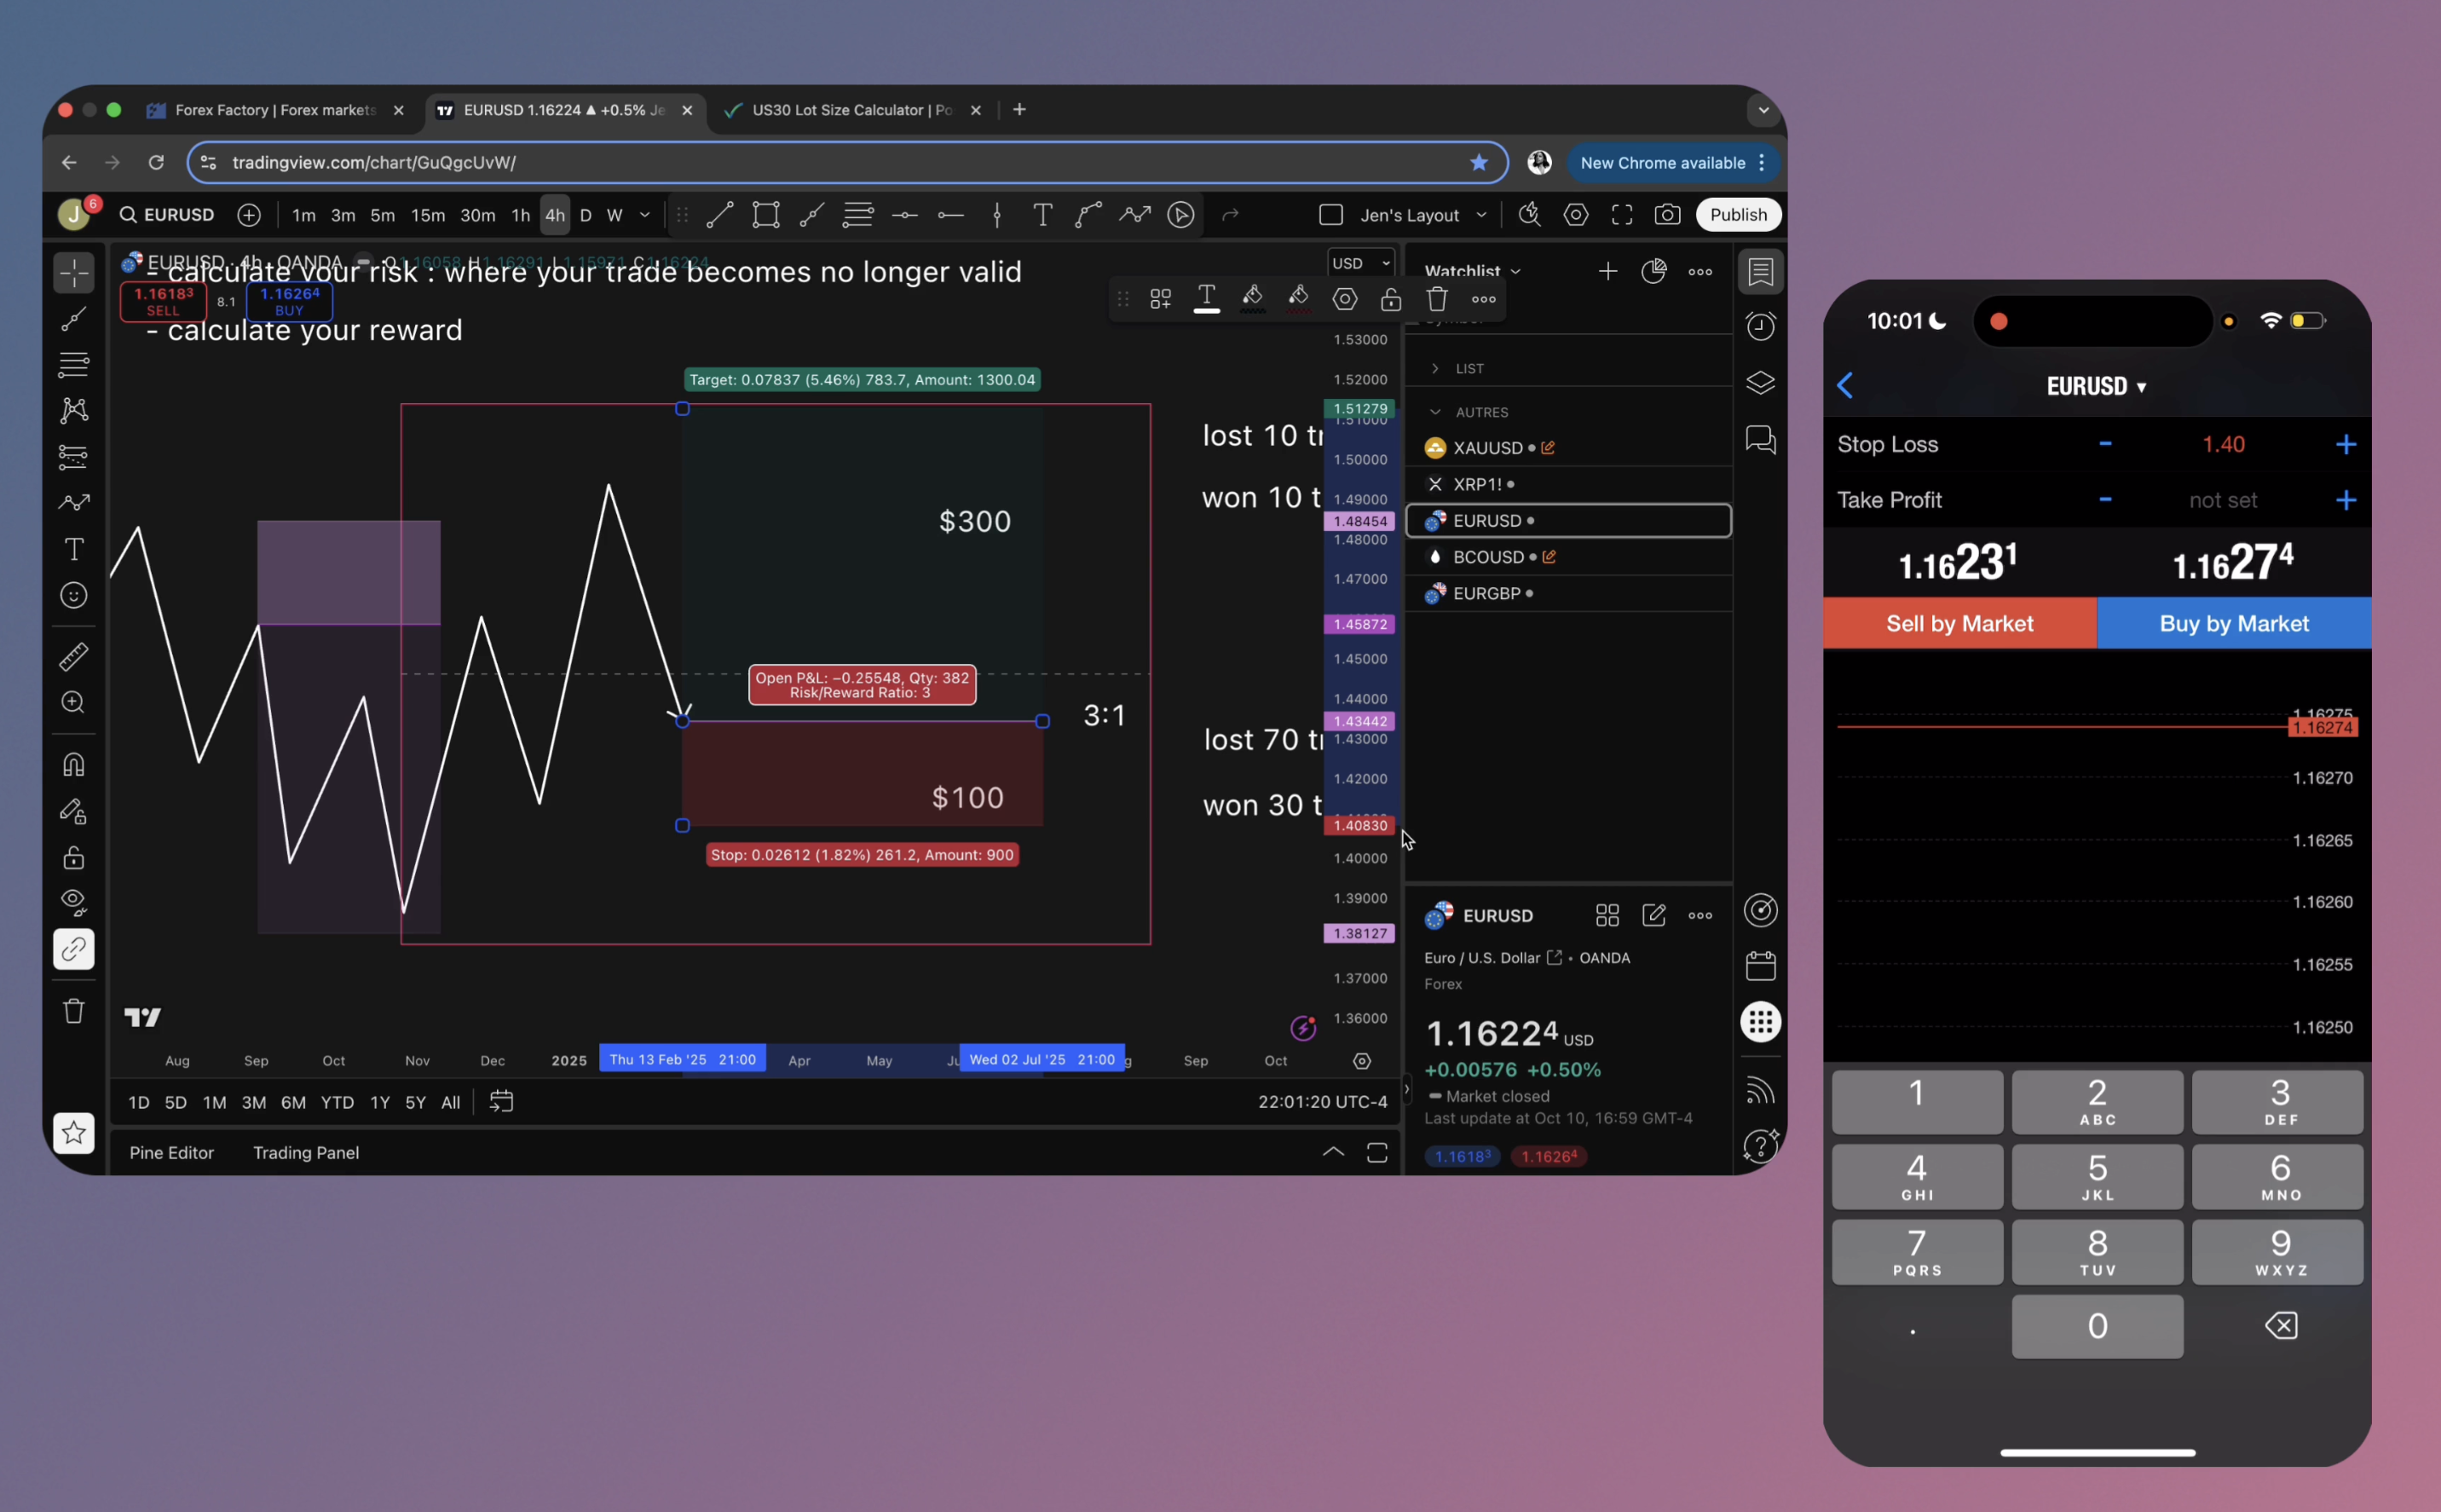Toggle lock all drawings tool
2441x1512 pixels.
pos(74,857)
